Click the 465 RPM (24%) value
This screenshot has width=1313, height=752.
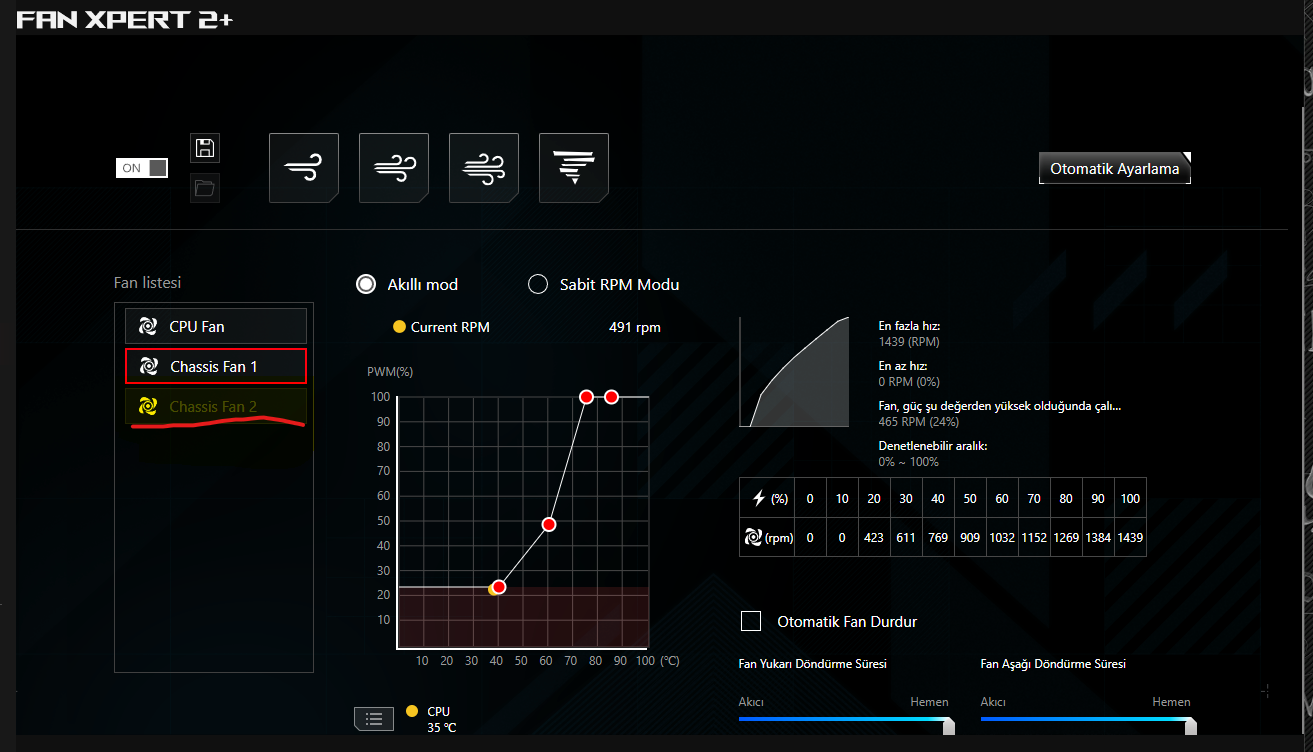coord(918,422)
